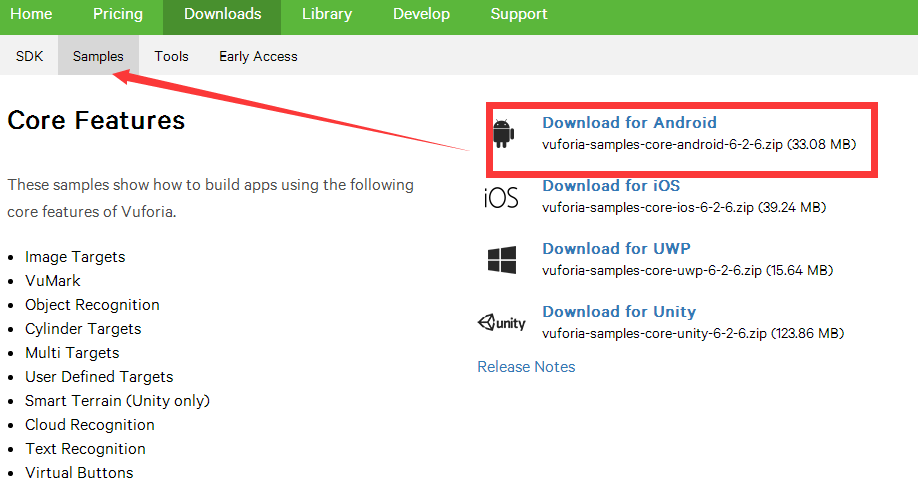
Task: Navigate to the Develop menu
Action: 421,14
